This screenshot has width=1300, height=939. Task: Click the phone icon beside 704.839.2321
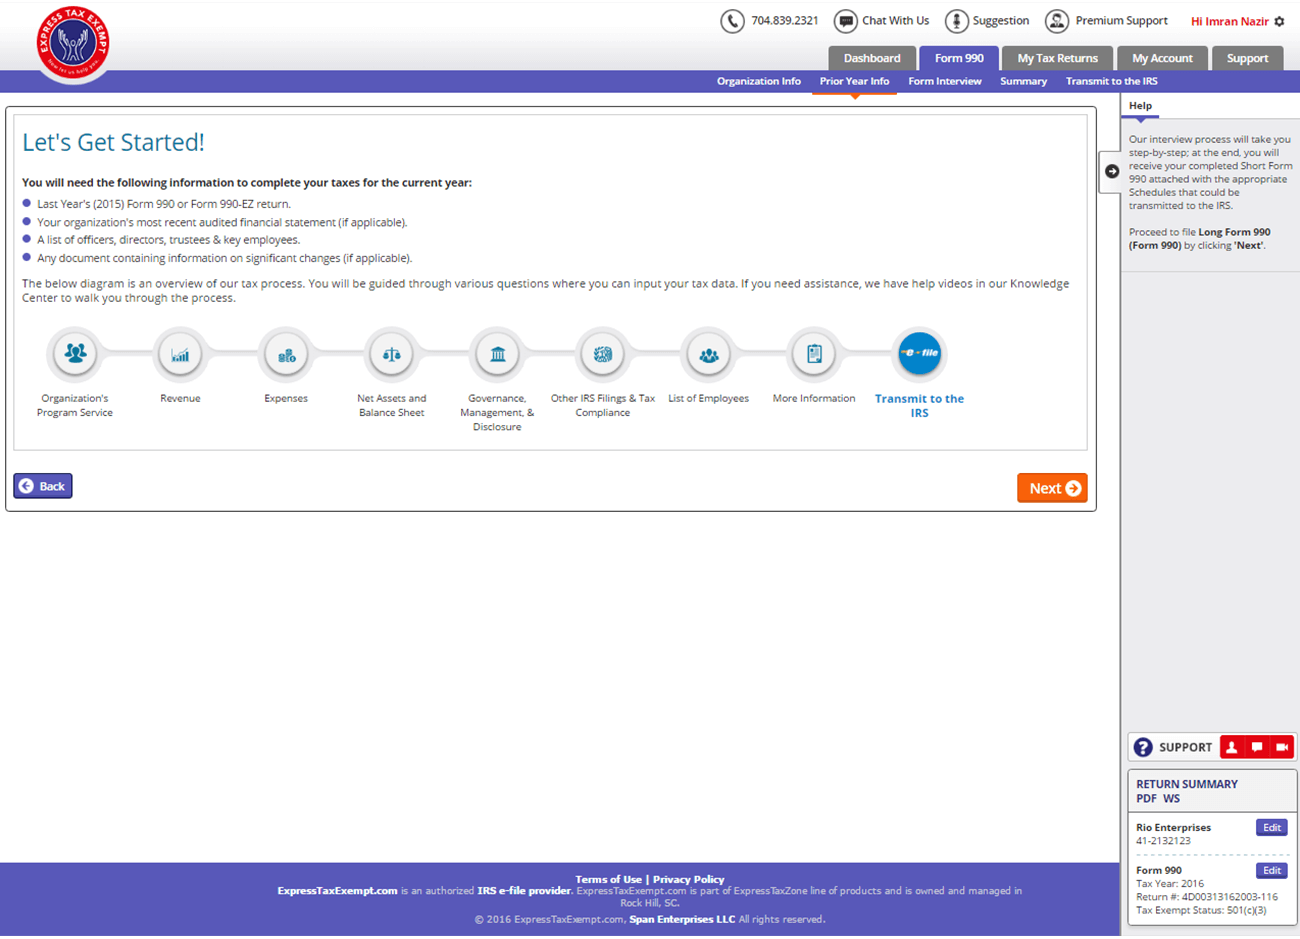[732, 21]
